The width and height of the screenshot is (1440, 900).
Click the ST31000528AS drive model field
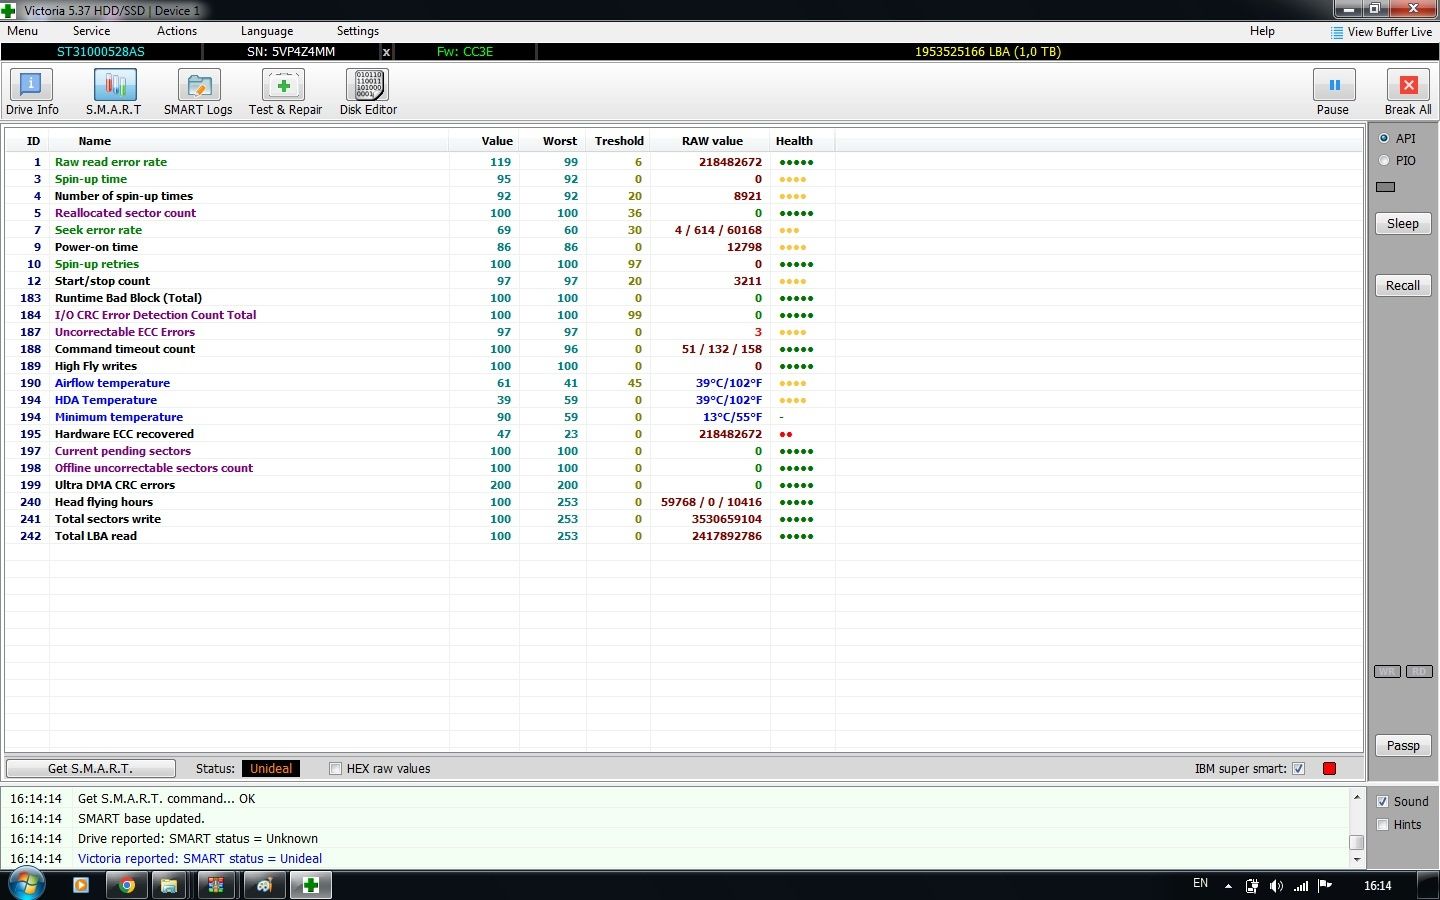point(101,52)
